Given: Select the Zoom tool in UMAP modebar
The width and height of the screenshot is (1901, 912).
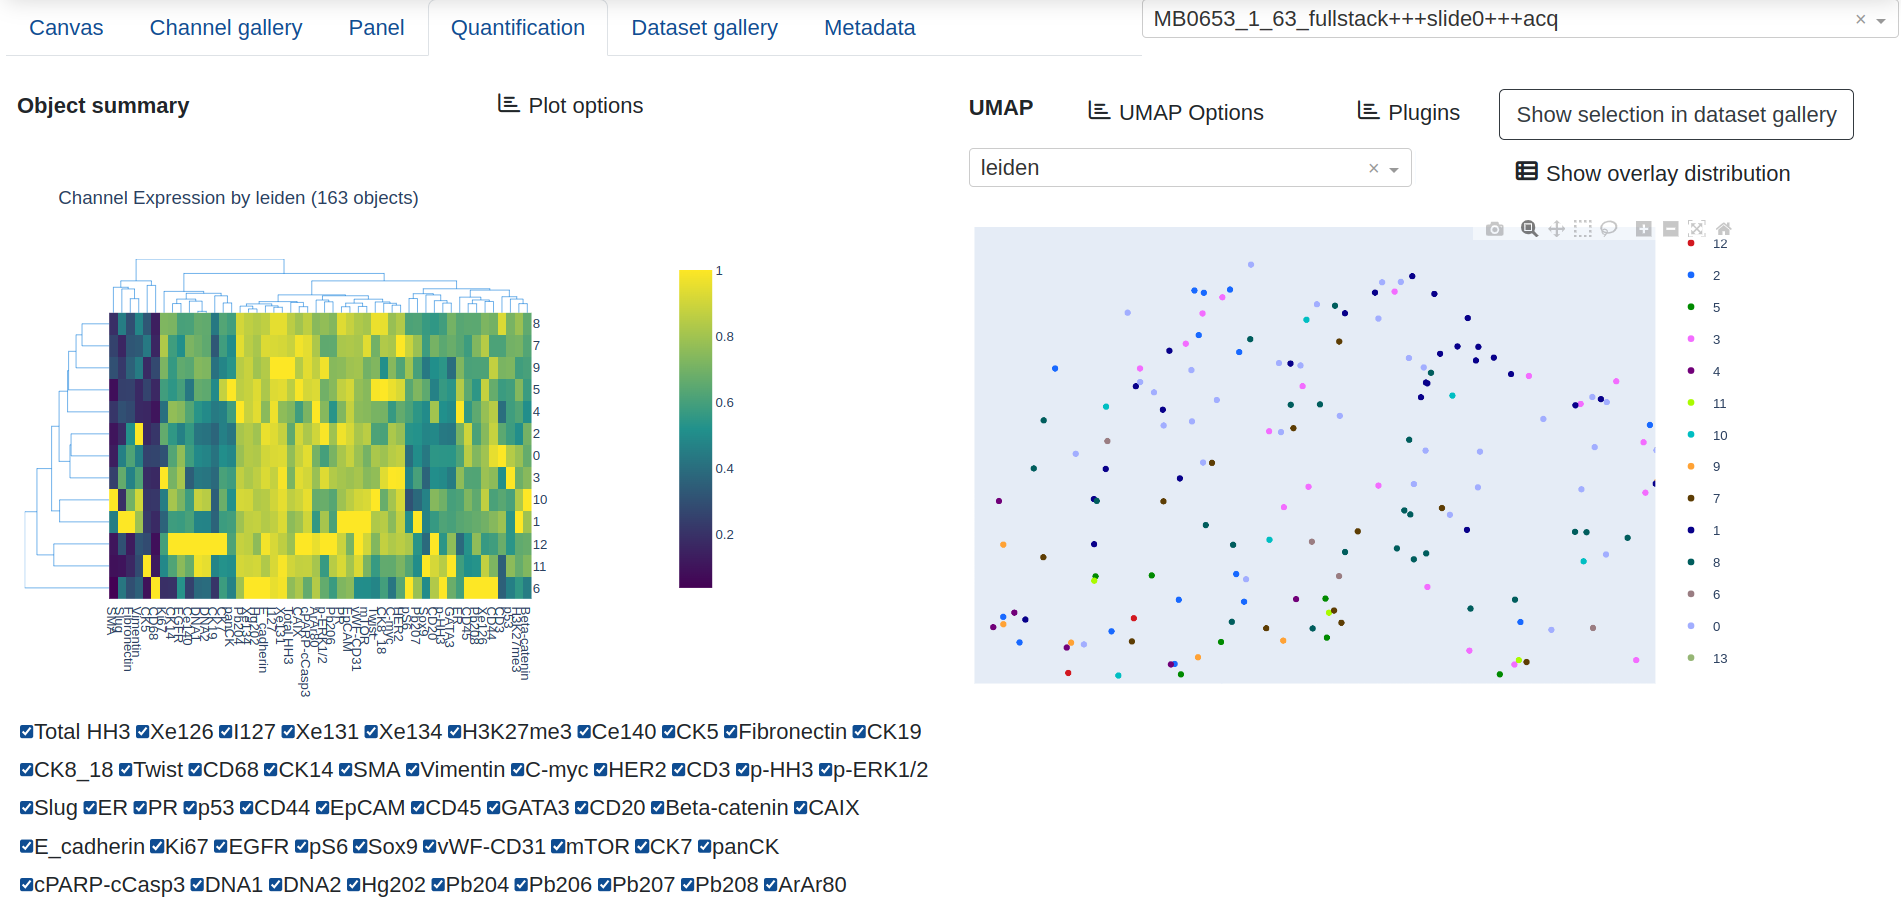Looking at the screenshot, I should (1529, 229).
